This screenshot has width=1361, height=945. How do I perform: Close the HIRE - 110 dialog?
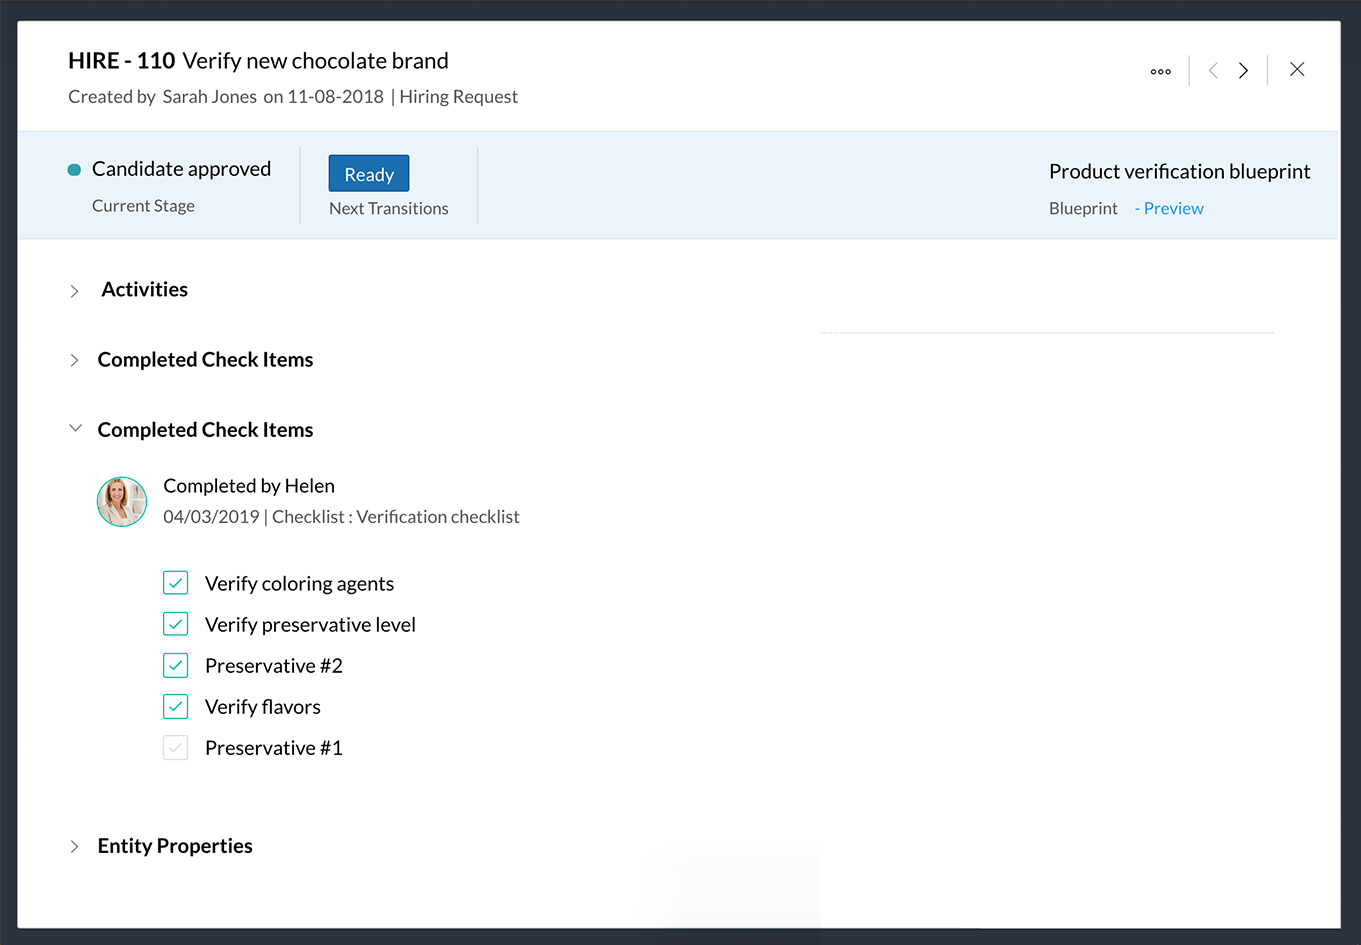[1297, 69]
